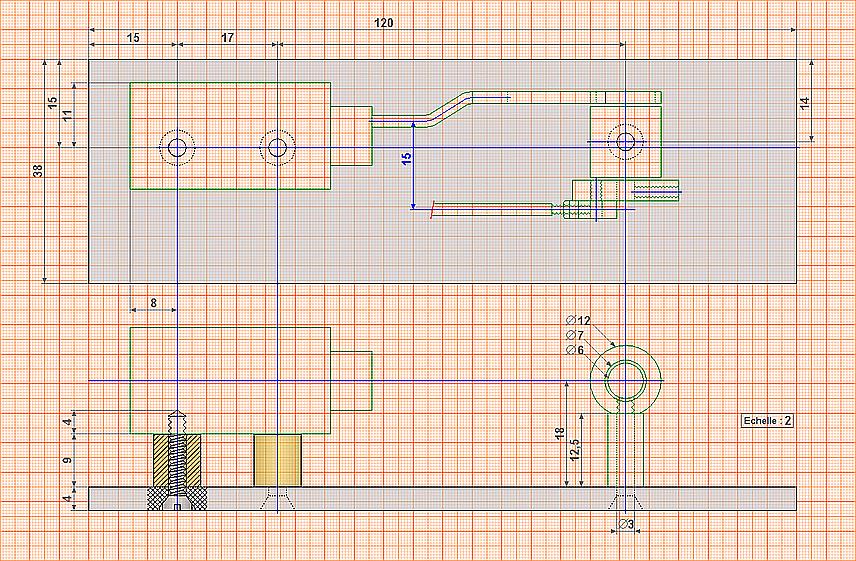
Task: Click the 18 vertical dimension text
Action: tap(560, 433)
